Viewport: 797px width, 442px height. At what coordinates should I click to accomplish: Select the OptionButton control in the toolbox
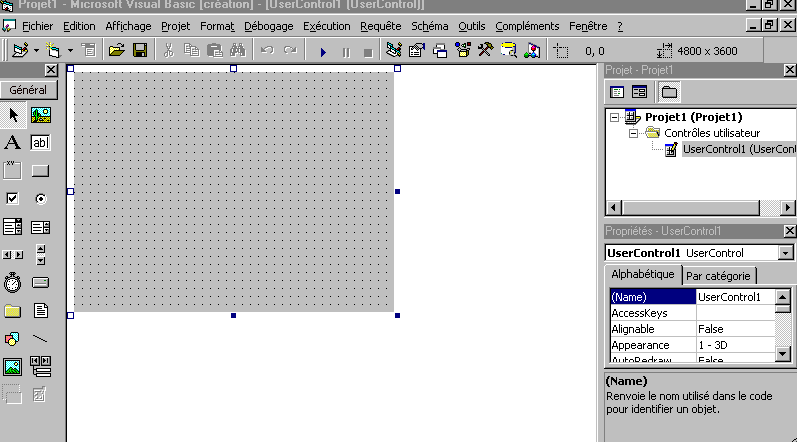click(40, 198)
